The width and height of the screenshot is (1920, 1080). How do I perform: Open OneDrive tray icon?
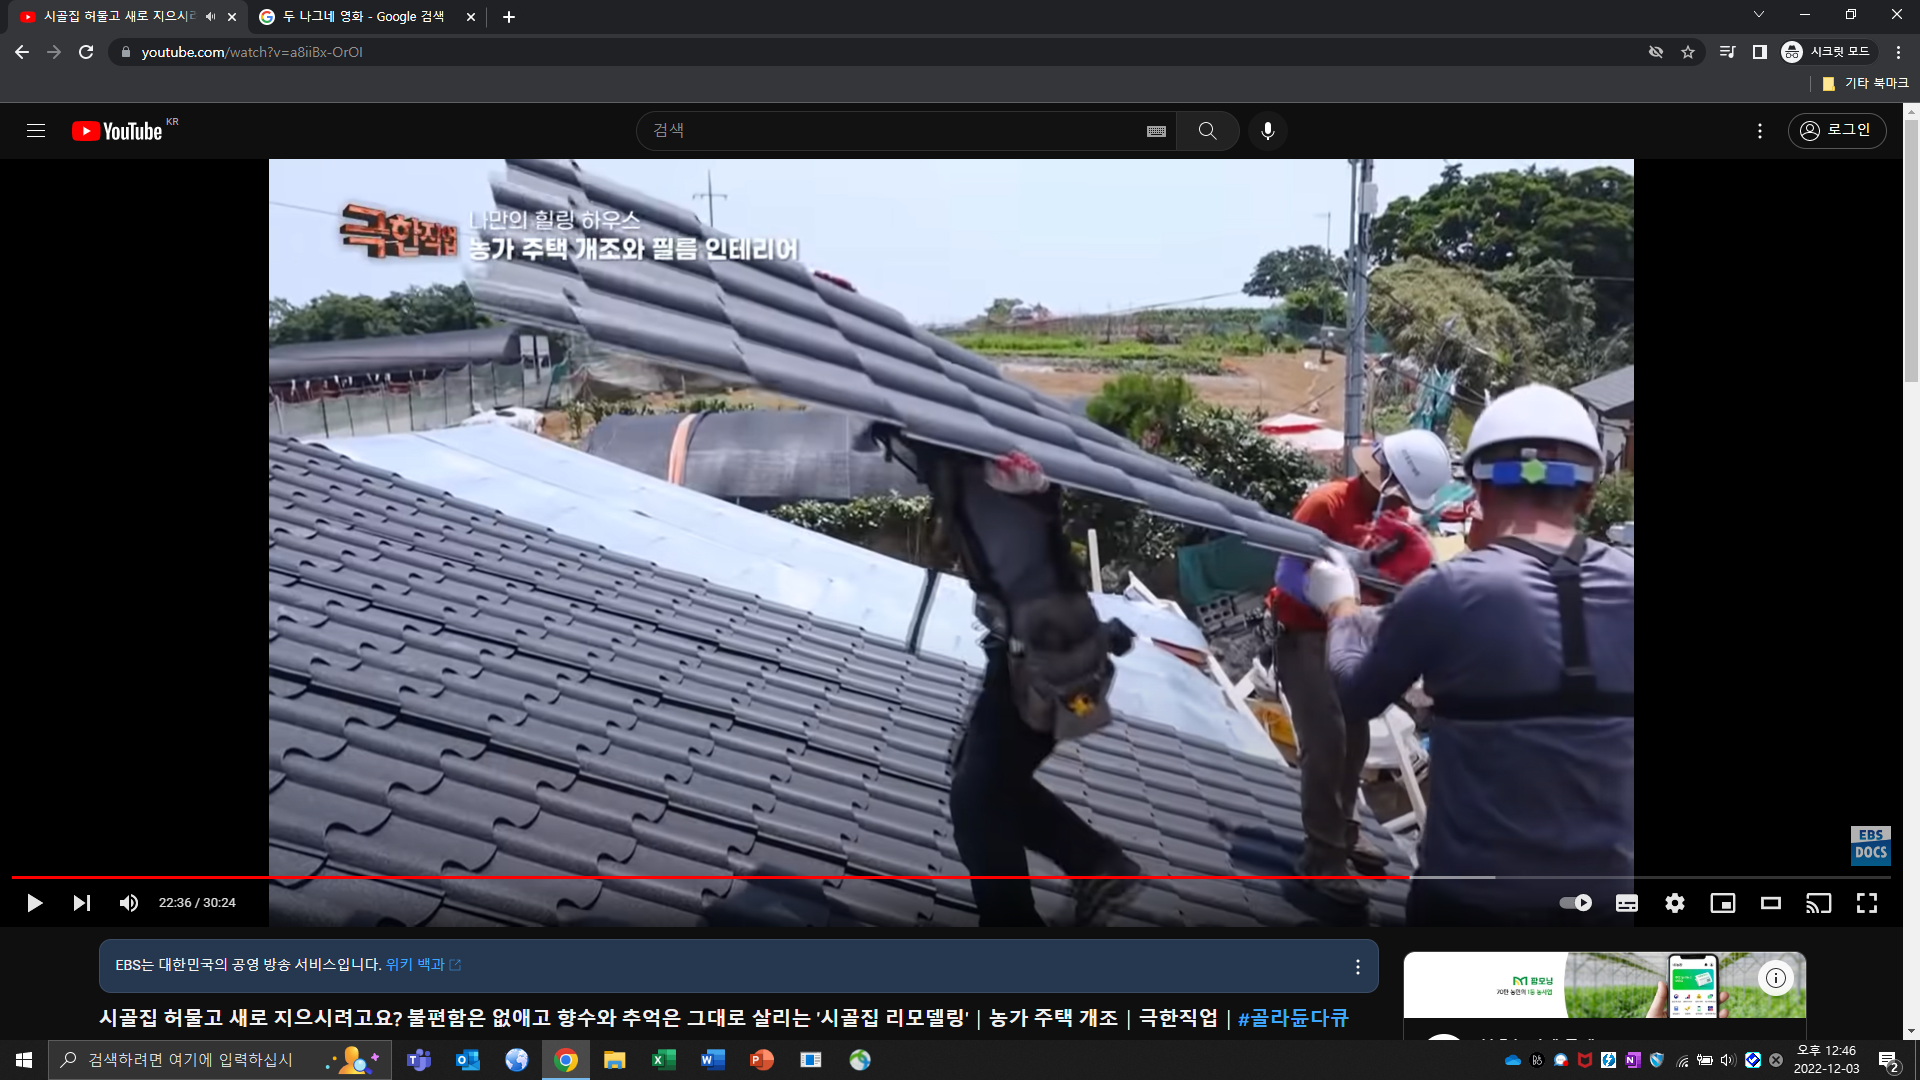coord(1513,1060)
